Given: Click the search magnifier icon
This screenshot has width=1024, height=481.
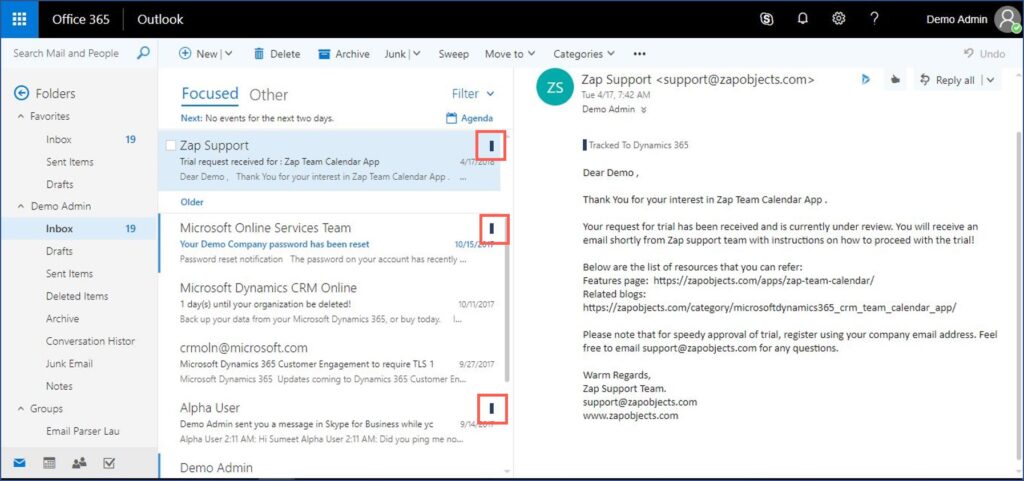Looking at the screenshot, I should click(x=143, y=53).
